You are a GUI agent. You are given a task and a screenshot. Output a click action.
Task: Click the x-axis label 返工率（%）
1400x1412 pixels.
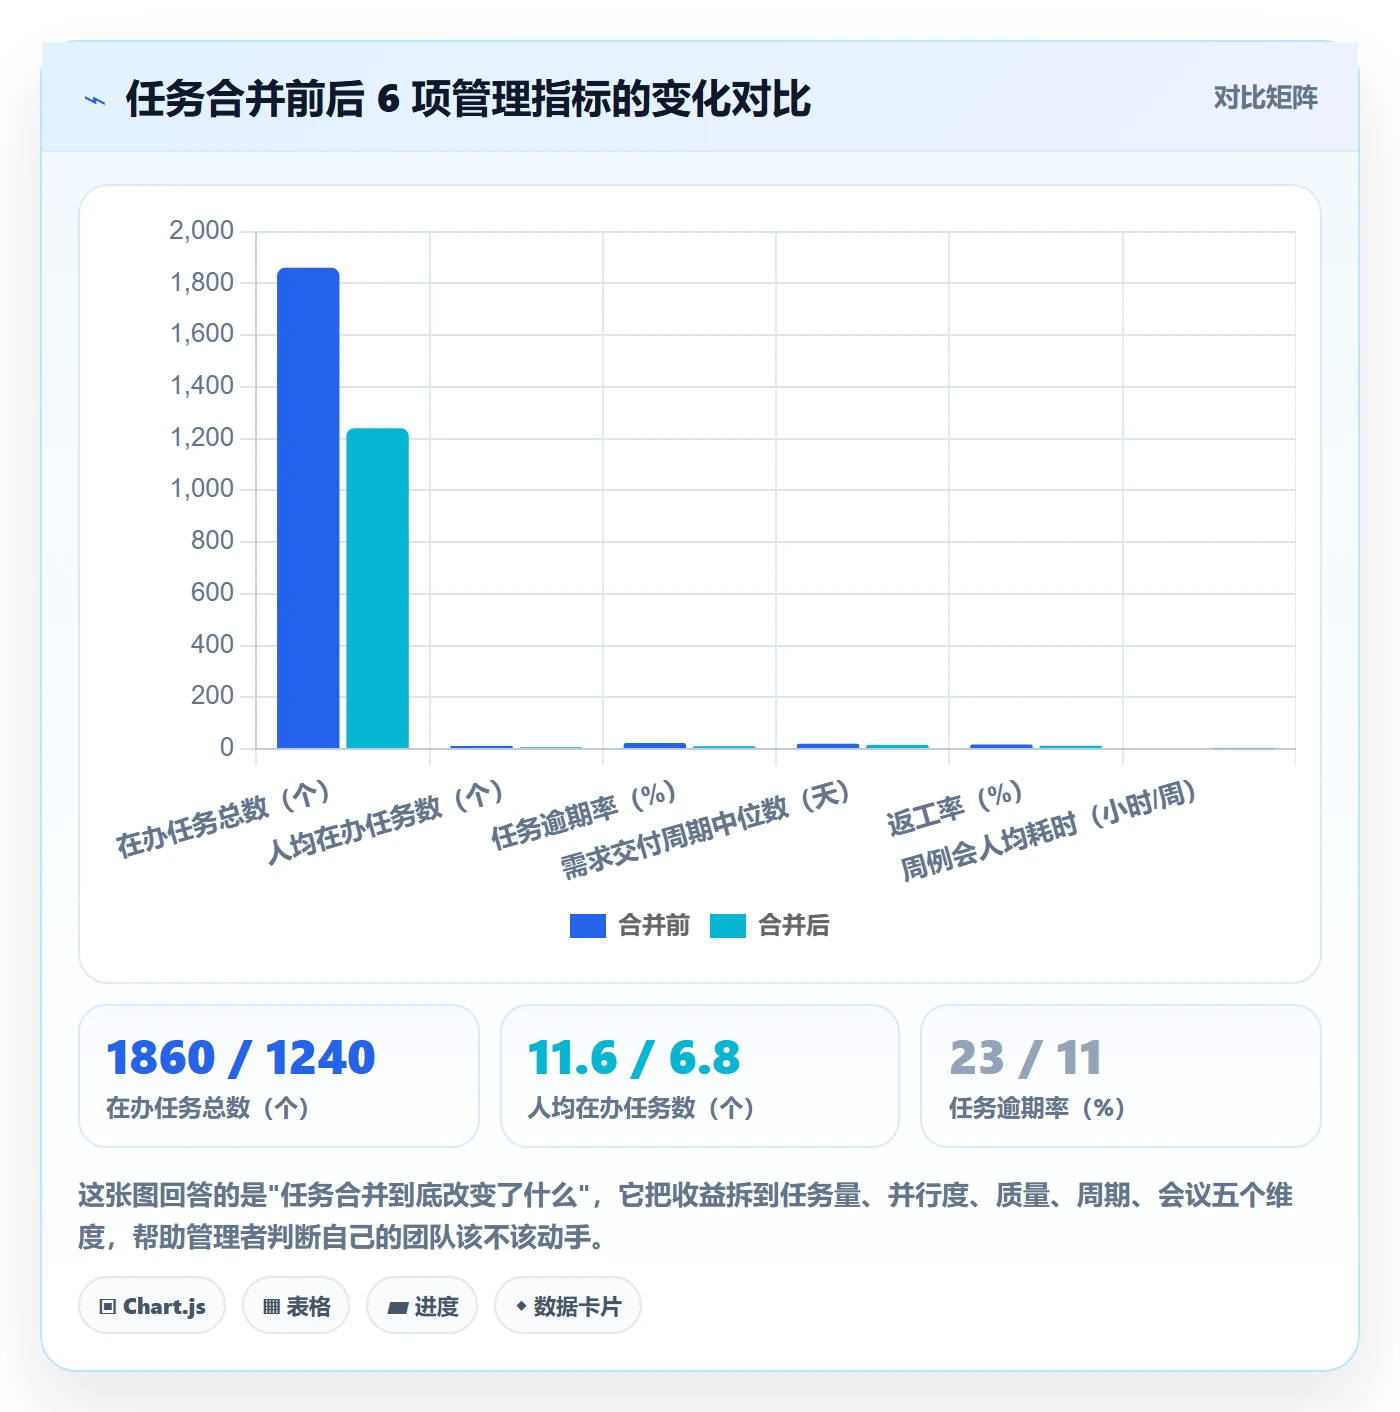click(x=955, y=809)
